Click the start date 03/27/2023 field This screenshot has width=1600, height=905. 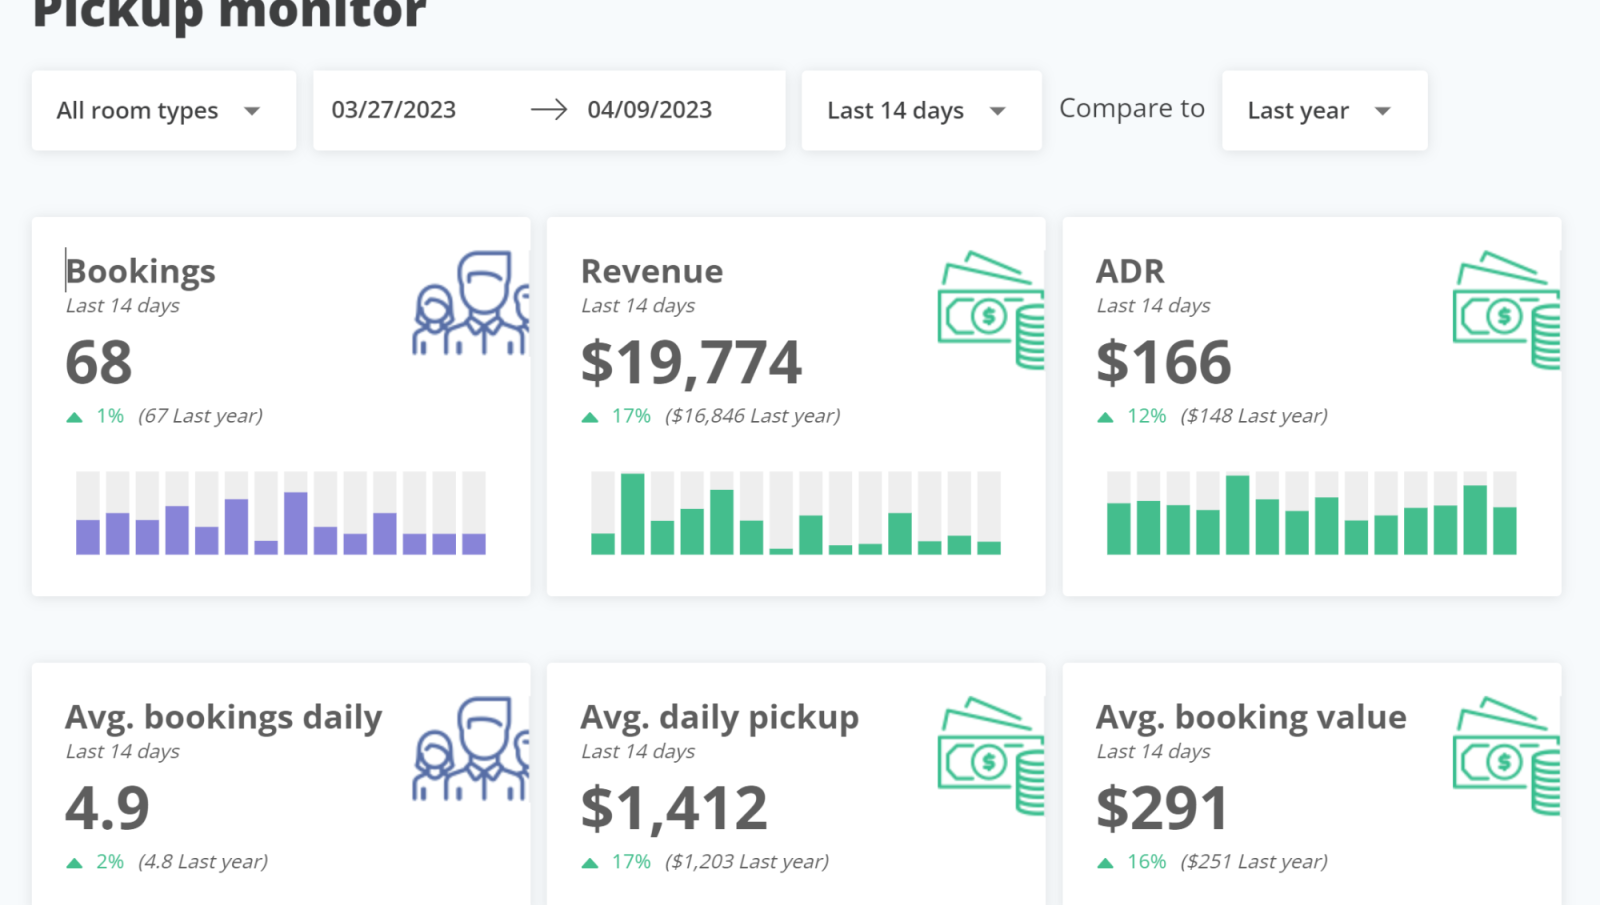pyautogui.click(x=394, y=110)
